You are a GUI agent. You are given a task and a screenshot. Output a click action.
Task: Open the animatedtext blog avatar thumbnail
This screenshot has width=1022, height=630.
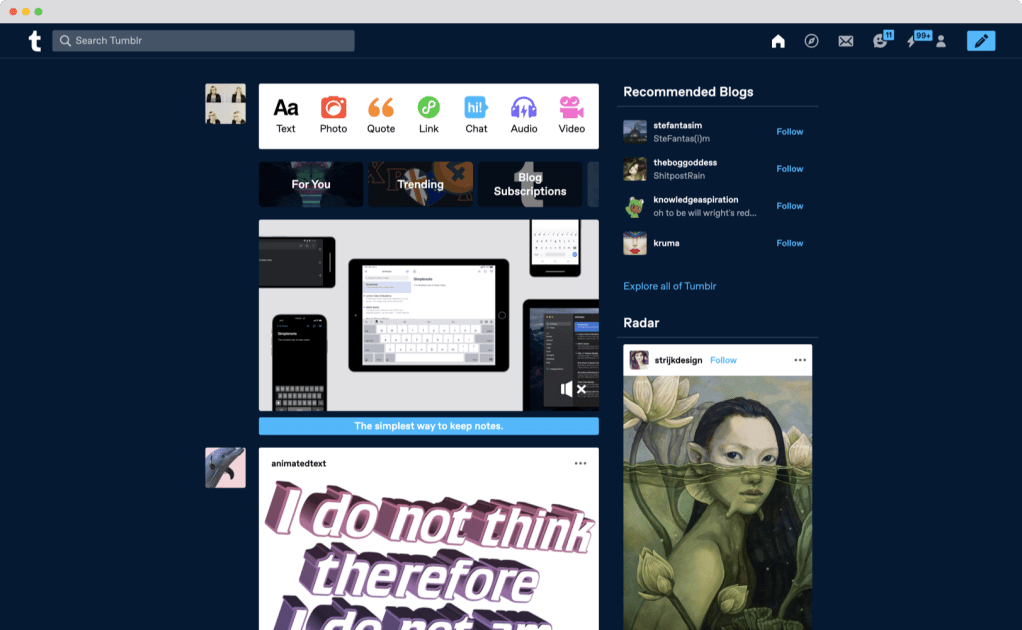pos(225,467)
